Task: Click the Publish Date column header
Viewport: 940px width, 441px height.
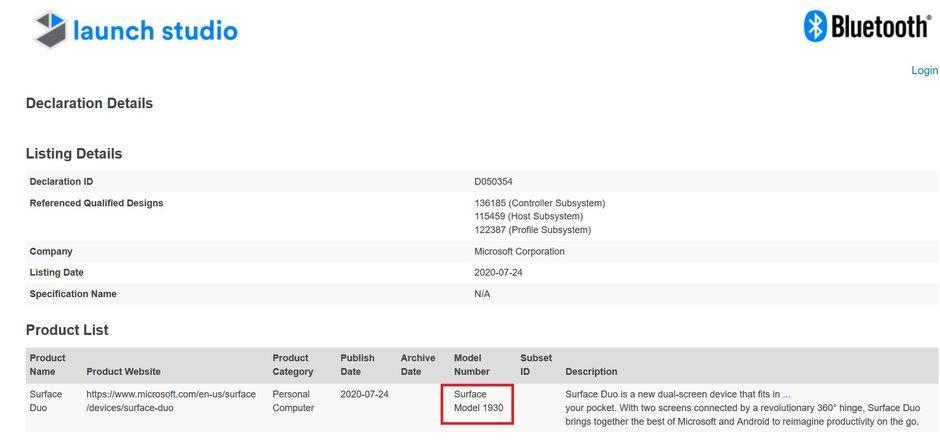Action: click(x=357, y=364)
